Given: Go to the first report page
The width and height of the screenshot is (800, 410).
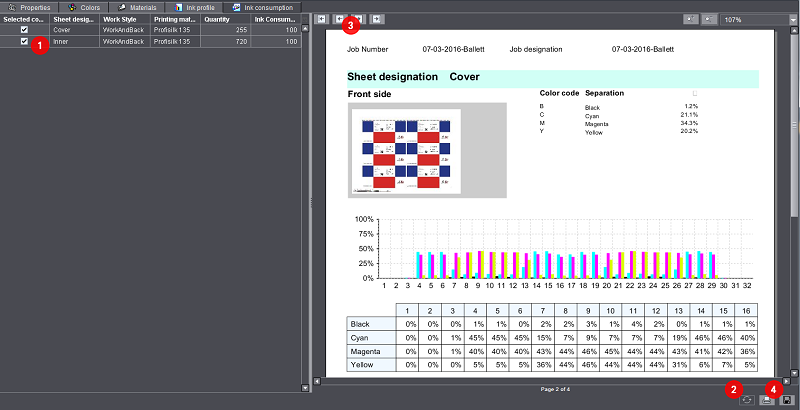Looking at the screenshot, I should pos(321,19).
